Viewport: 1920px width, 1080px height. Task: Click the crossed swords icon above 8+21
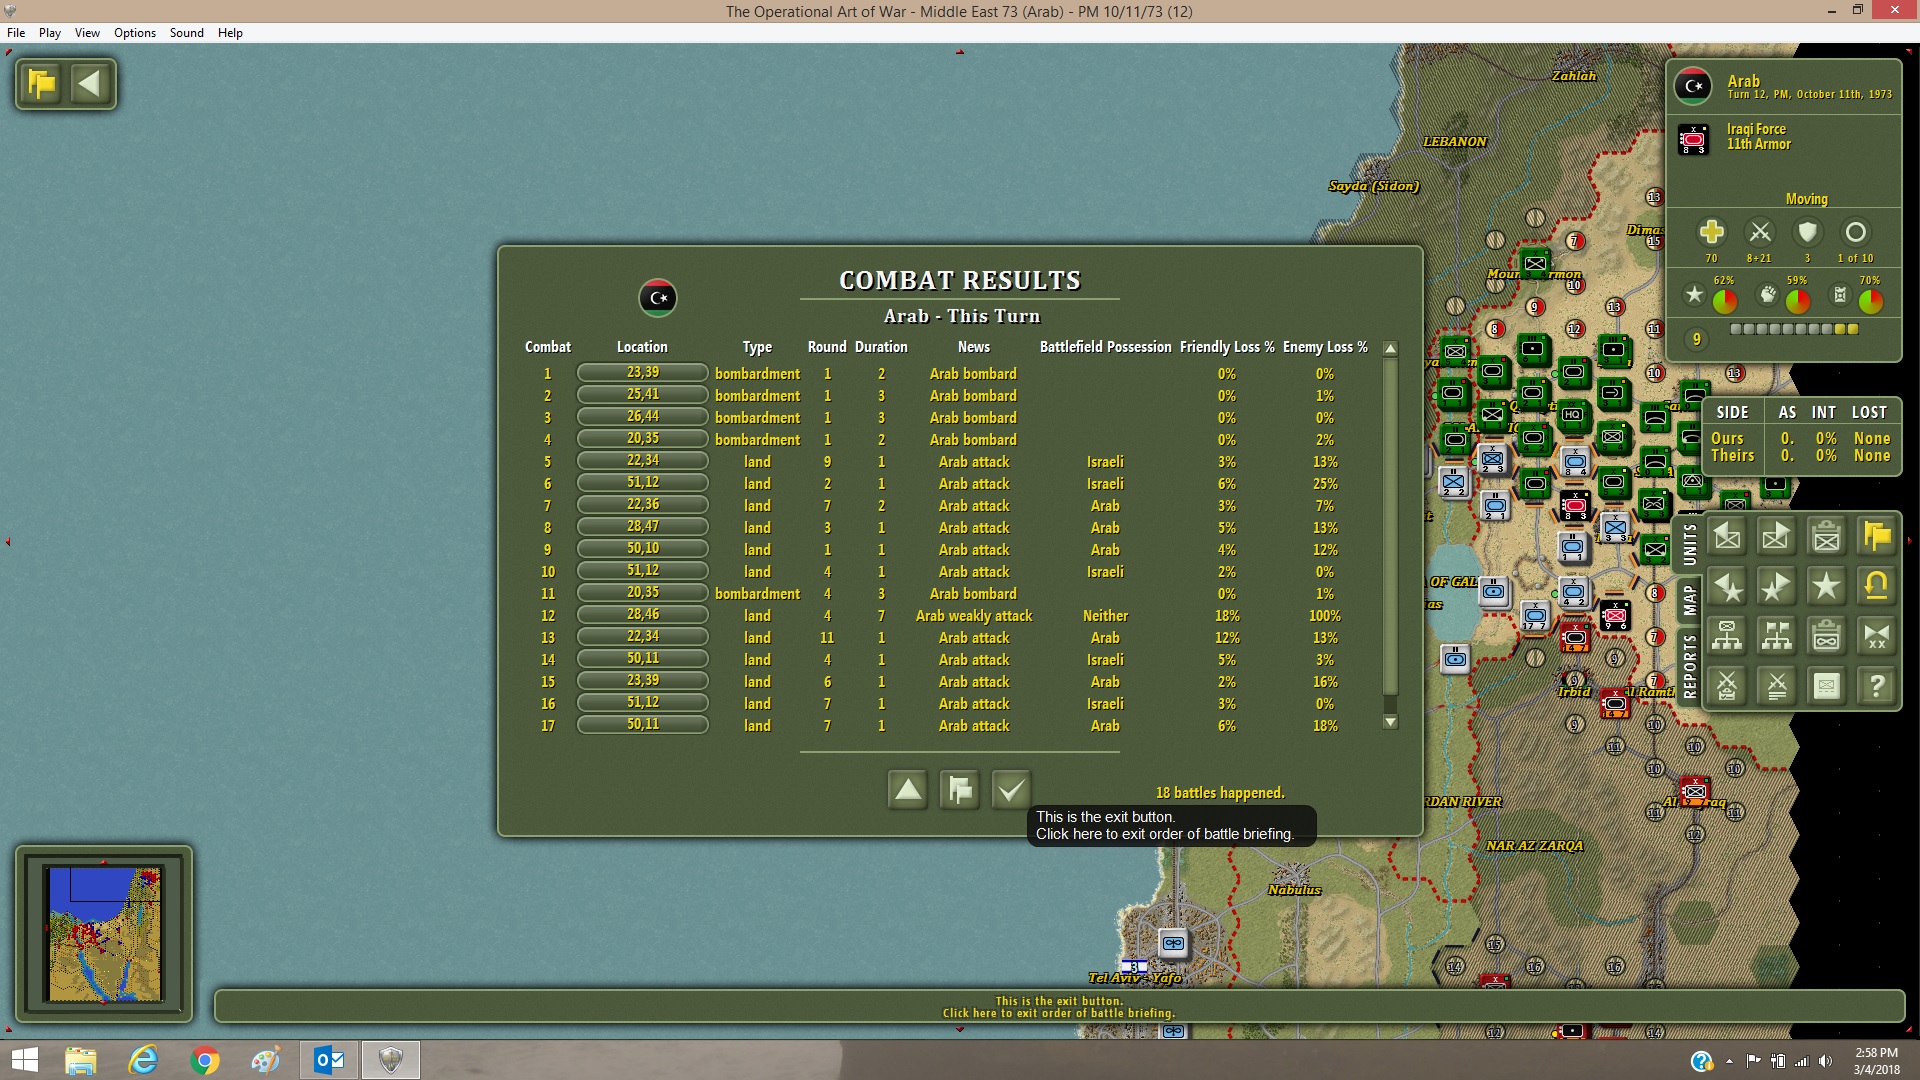tap(1760, 232)
